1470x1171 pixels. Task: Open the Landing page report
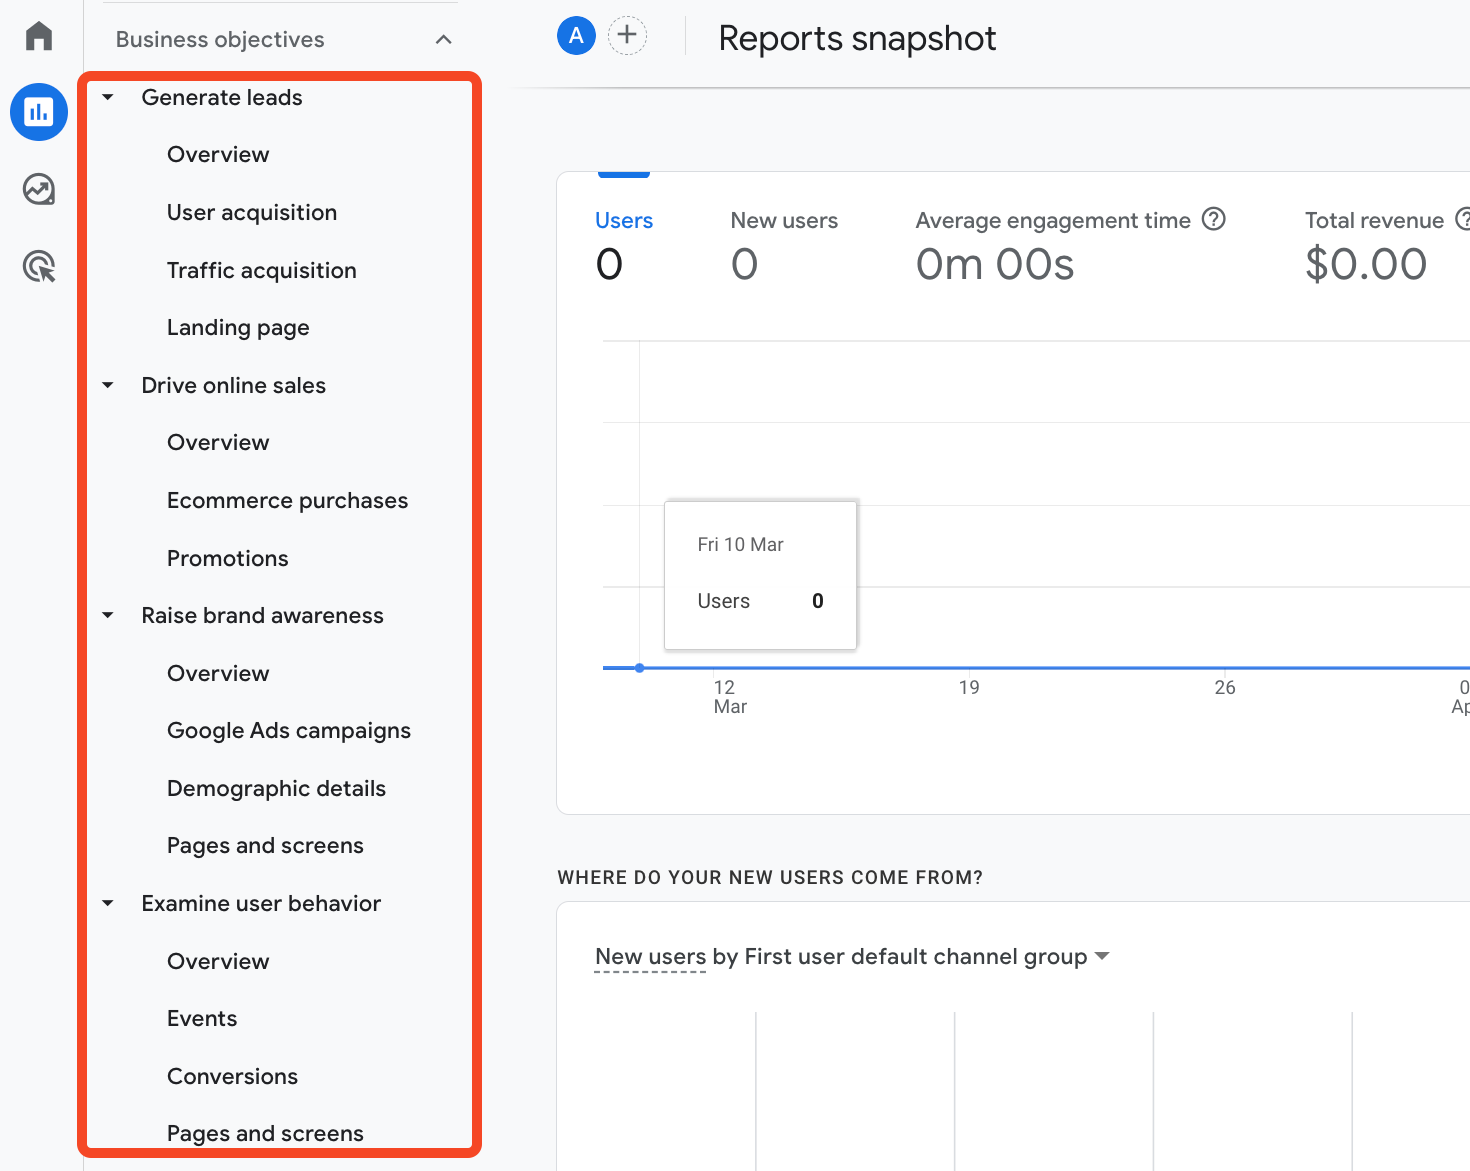point(238,328)
